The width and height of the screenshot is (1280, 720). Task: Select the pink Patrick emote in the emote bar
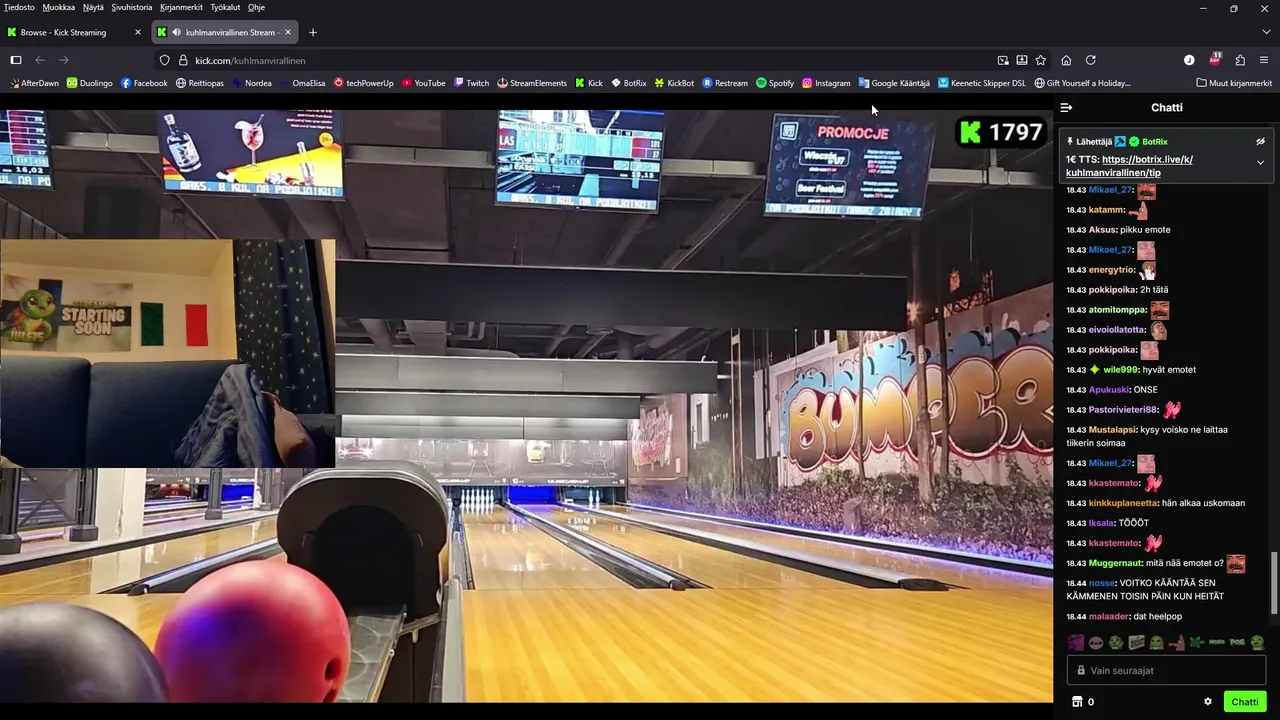coord(1176,643)
